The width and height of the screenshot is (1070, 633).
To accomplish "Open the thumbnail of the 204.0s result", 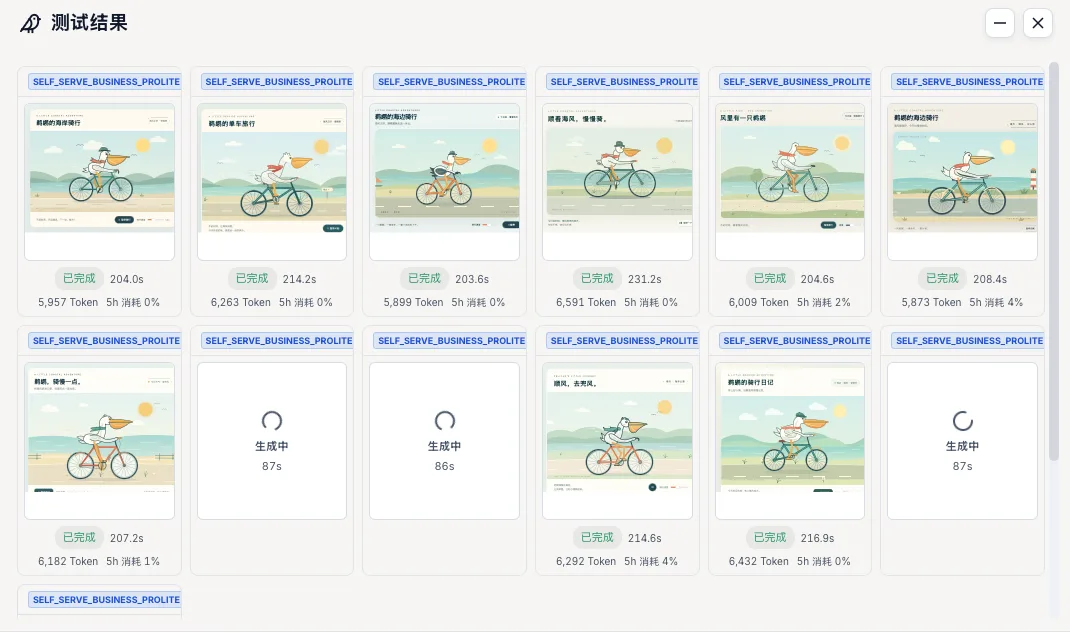I will point(100,181).
